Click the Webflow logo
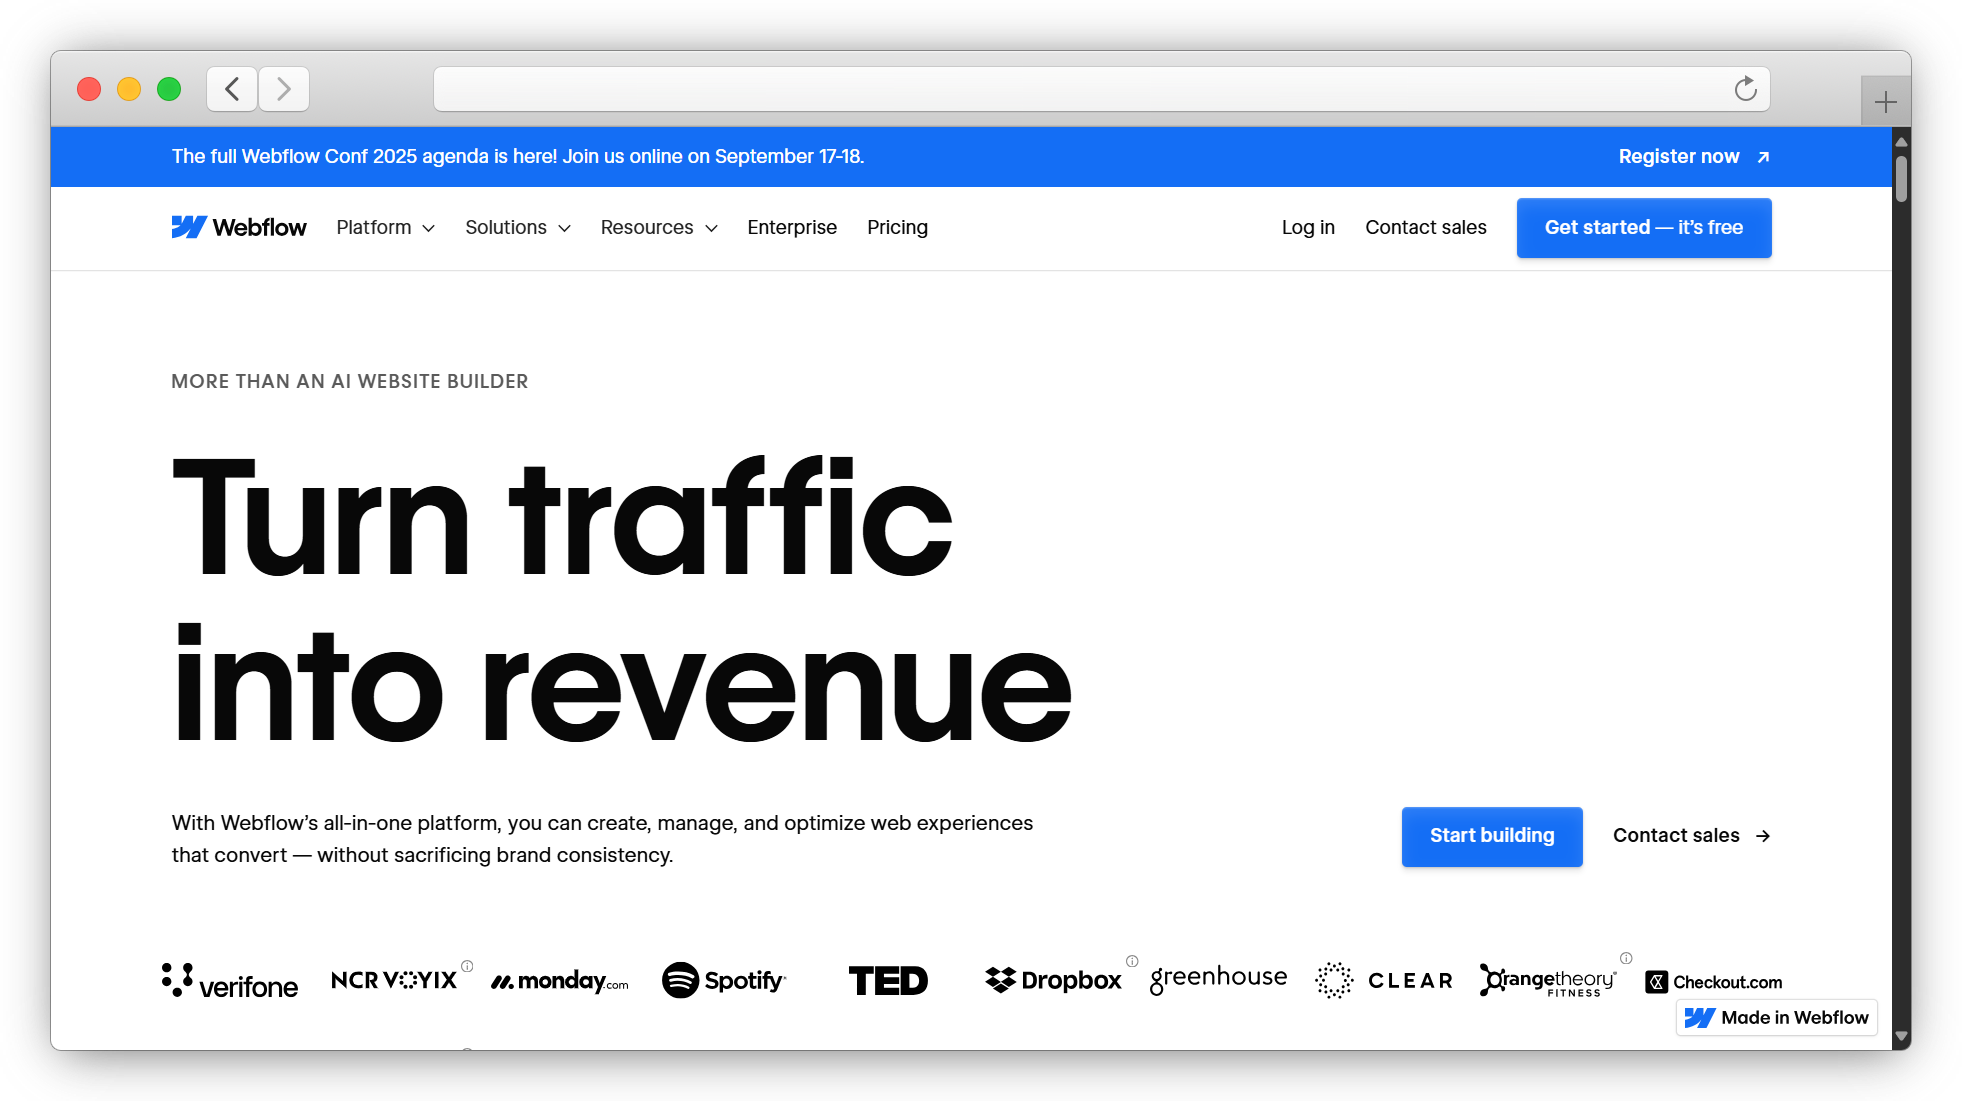The width and height of the screenshot is (1962, 1101). pyautogui.click(x=238, y=227)
